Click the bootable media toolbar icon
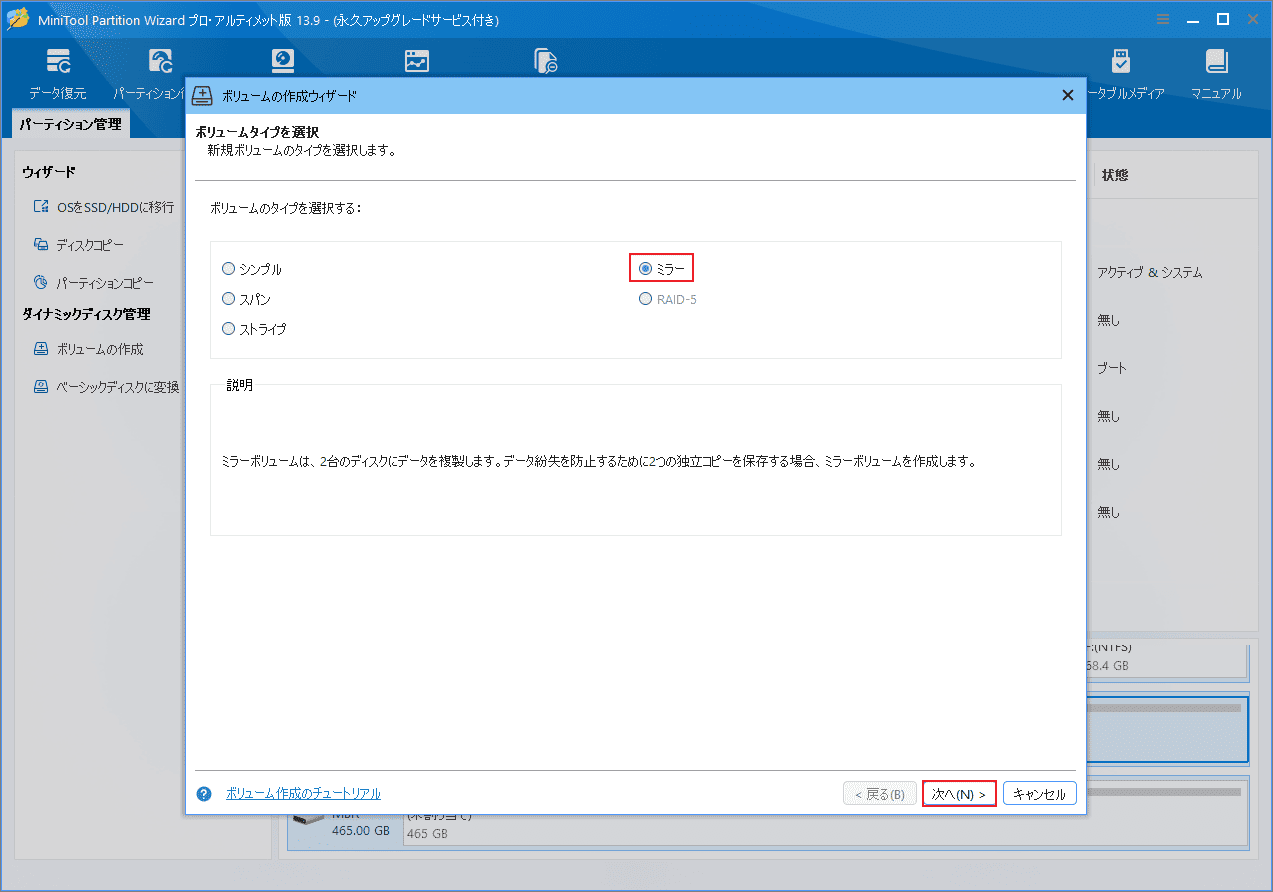The height and width of the screenshot is (892, 1273). (x=1121, y=61)
